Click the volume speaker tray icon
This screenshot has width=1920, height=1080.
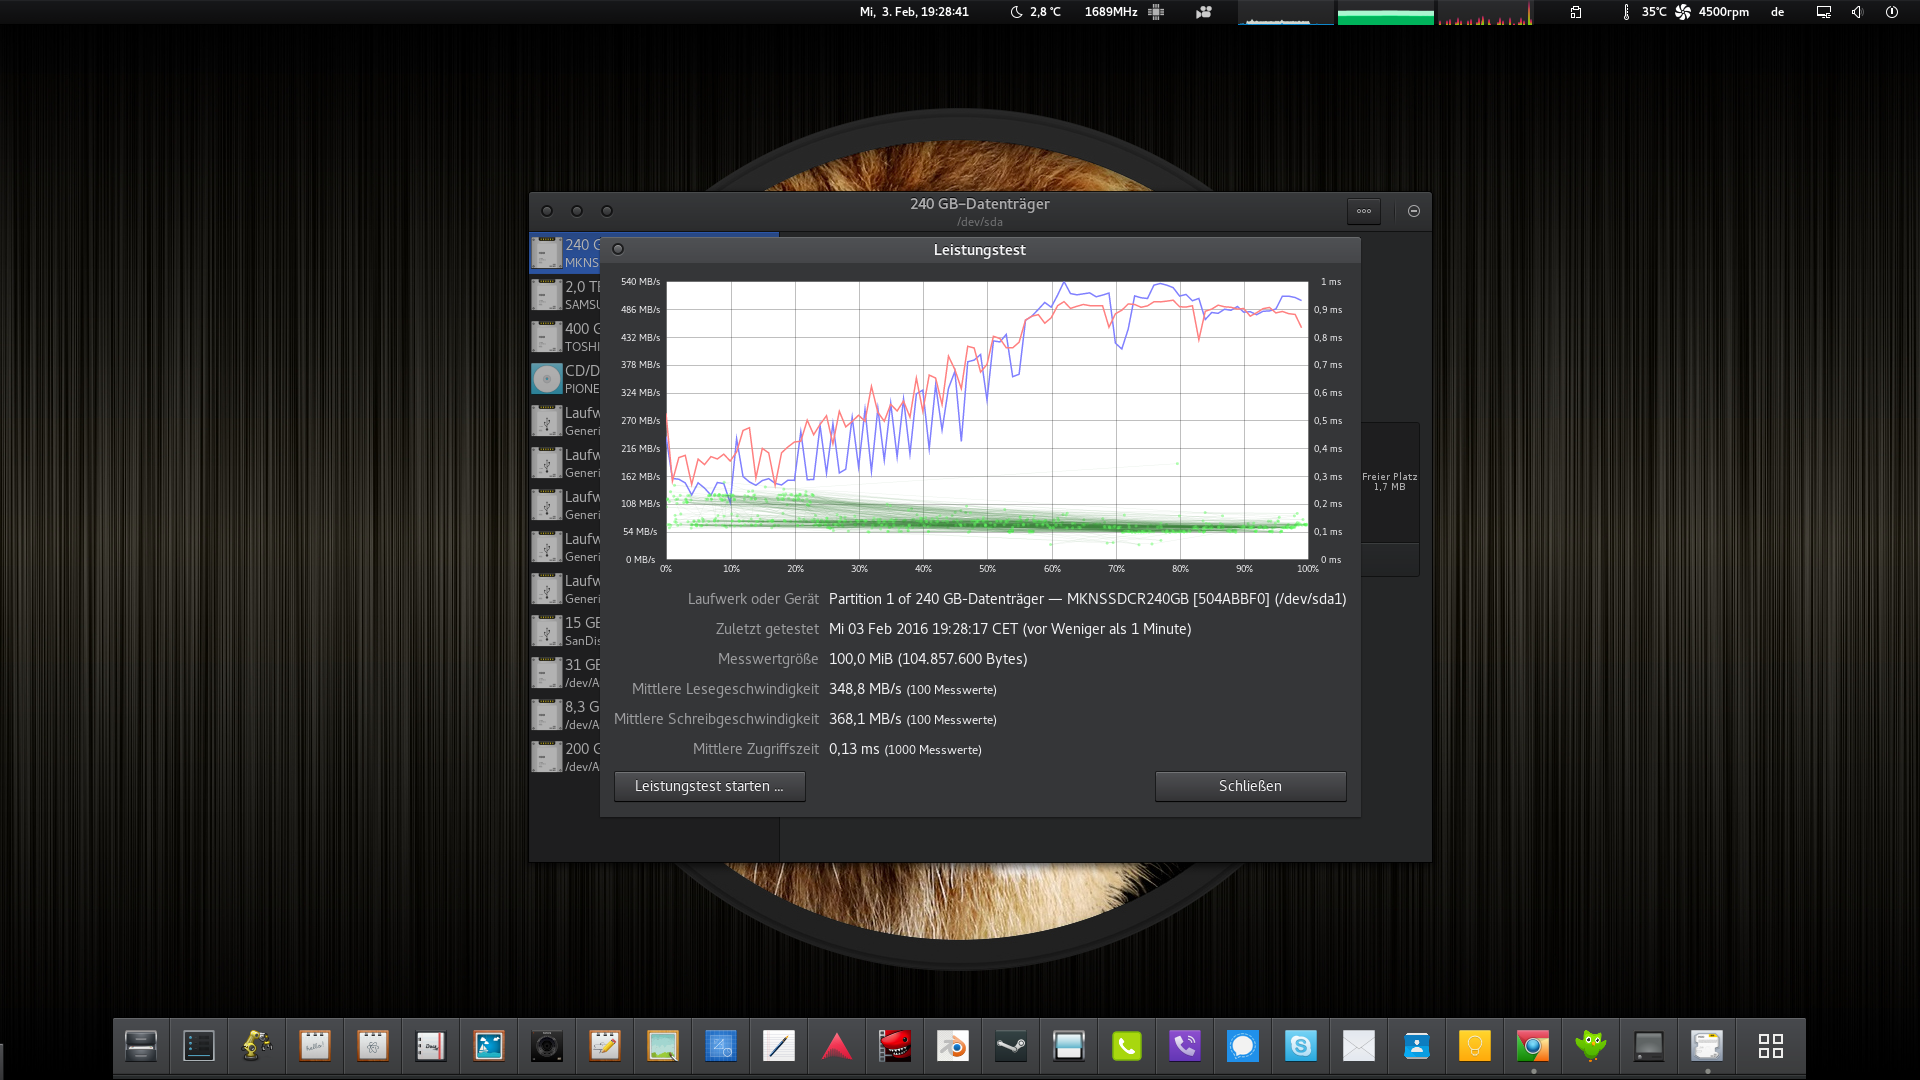pyautogui.click(x=1857, y=12)
